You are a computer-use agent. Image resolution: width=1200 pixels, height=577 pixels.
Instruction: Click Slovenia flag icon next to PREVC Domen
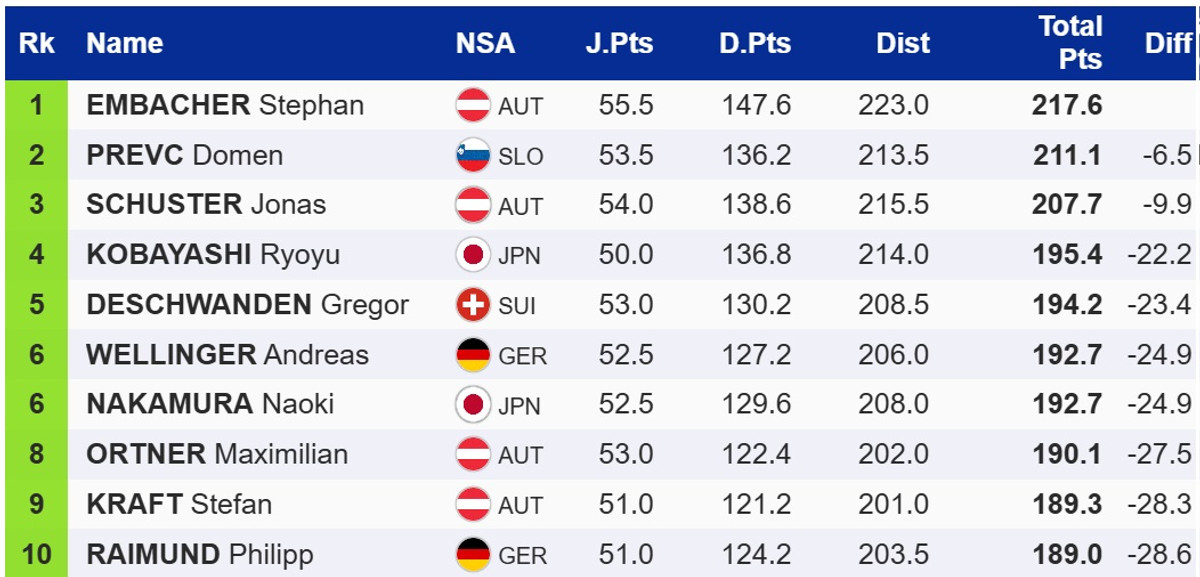tap(473, 155)
